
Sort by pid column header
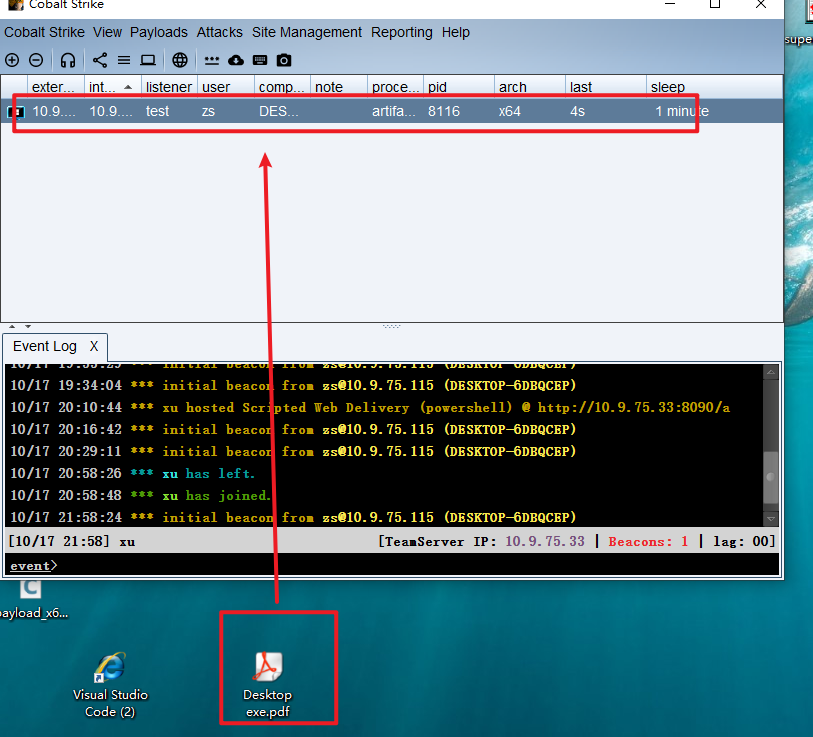coord(459,87)
